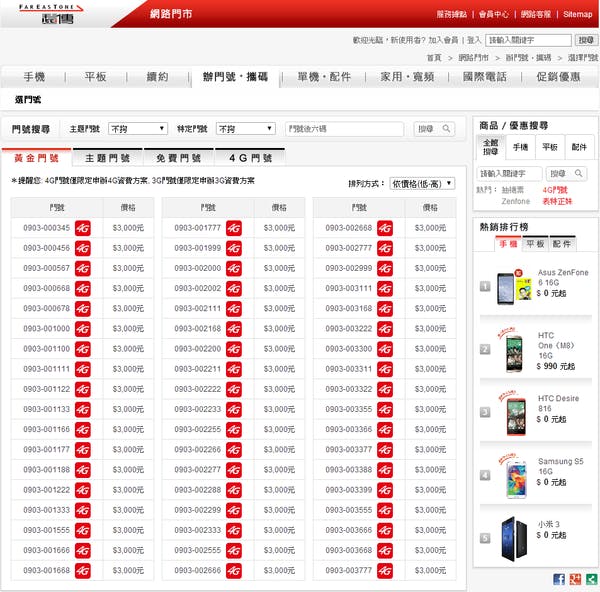
Task: Click the 加入會員 link
Action: click(x=443, y=40)
